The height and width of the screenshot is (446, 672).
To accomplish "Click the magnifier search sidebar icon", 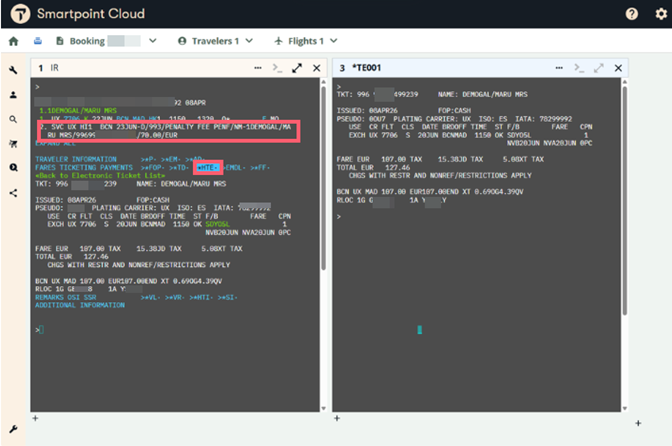I will (13, 119).
